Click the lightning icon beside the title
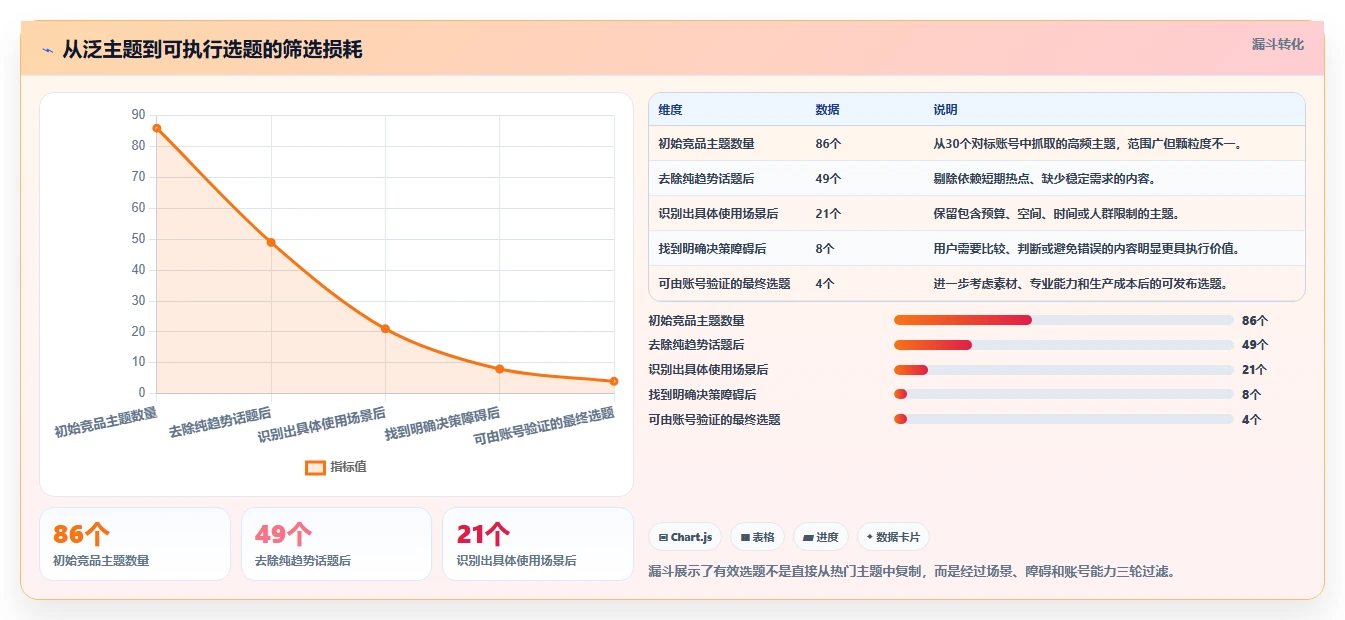Screen dimensions: 1345x620 coord(48,50)
